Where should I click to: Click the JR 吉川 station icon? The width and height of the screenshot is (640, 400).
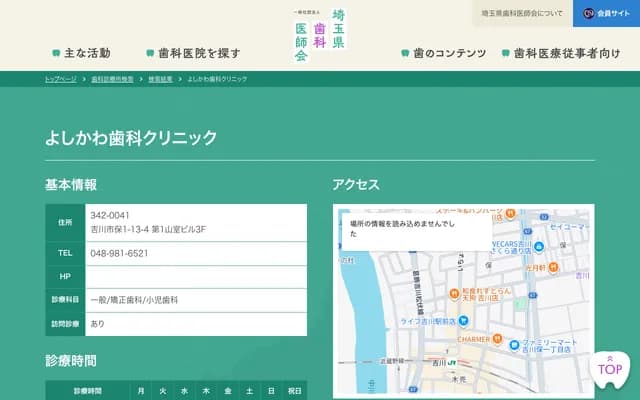coord(452,362)
